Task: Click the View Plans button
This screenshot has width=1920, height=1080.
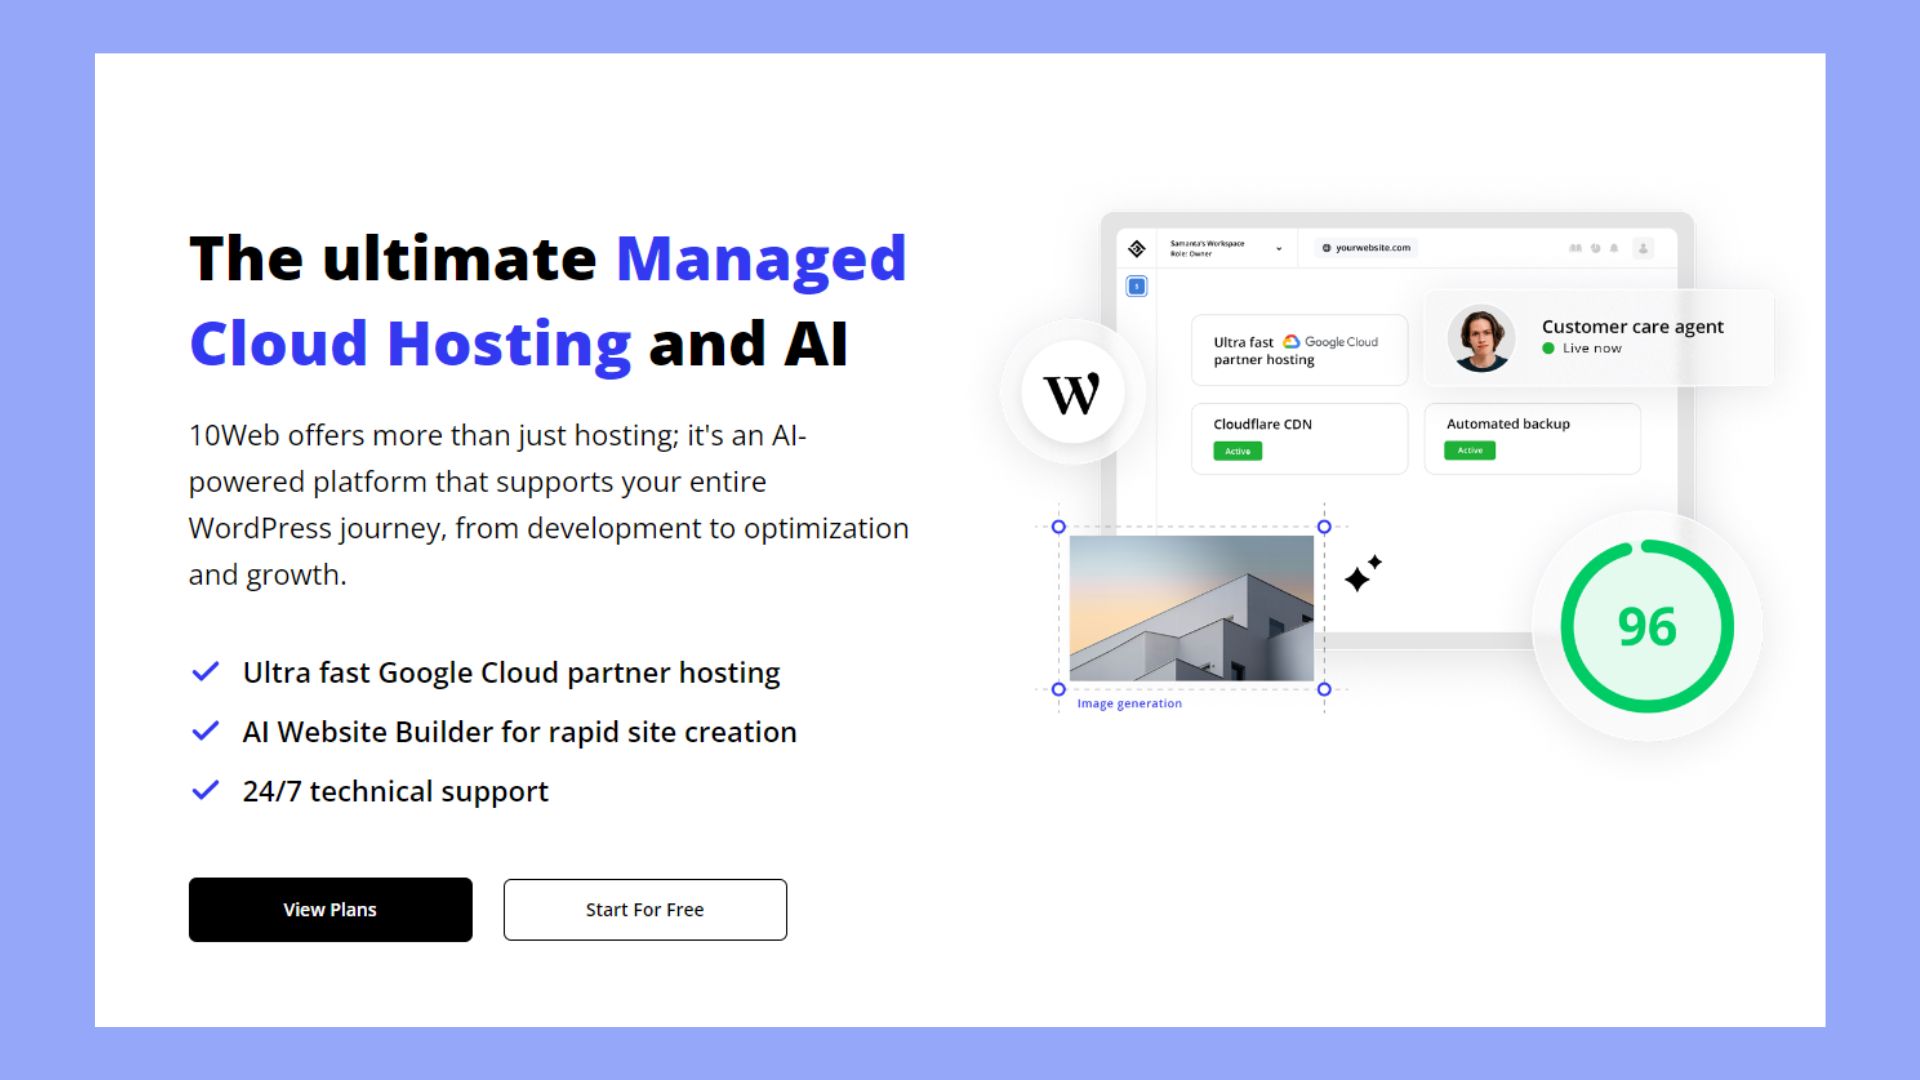Action: coord(330,910)
